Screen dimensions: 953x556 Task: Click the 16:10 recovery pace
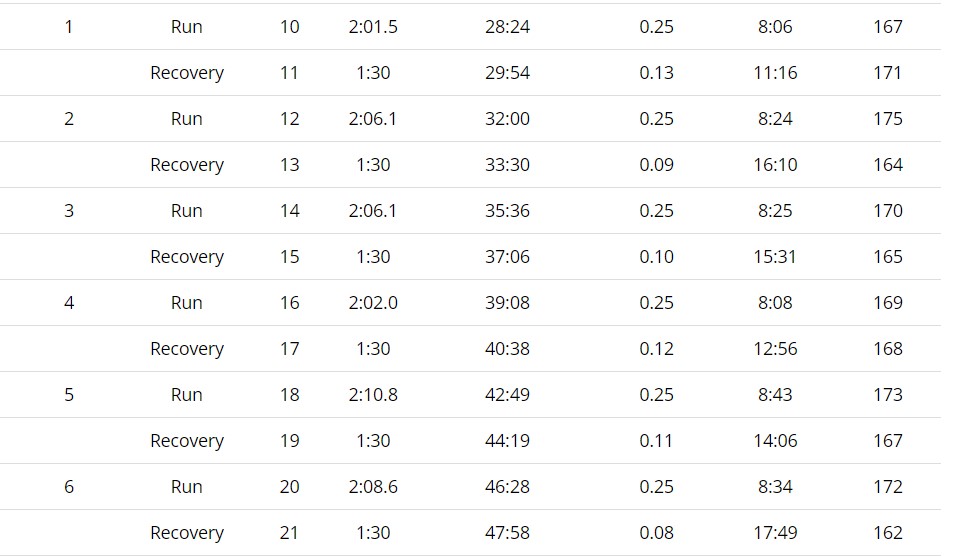coord(775,165)
